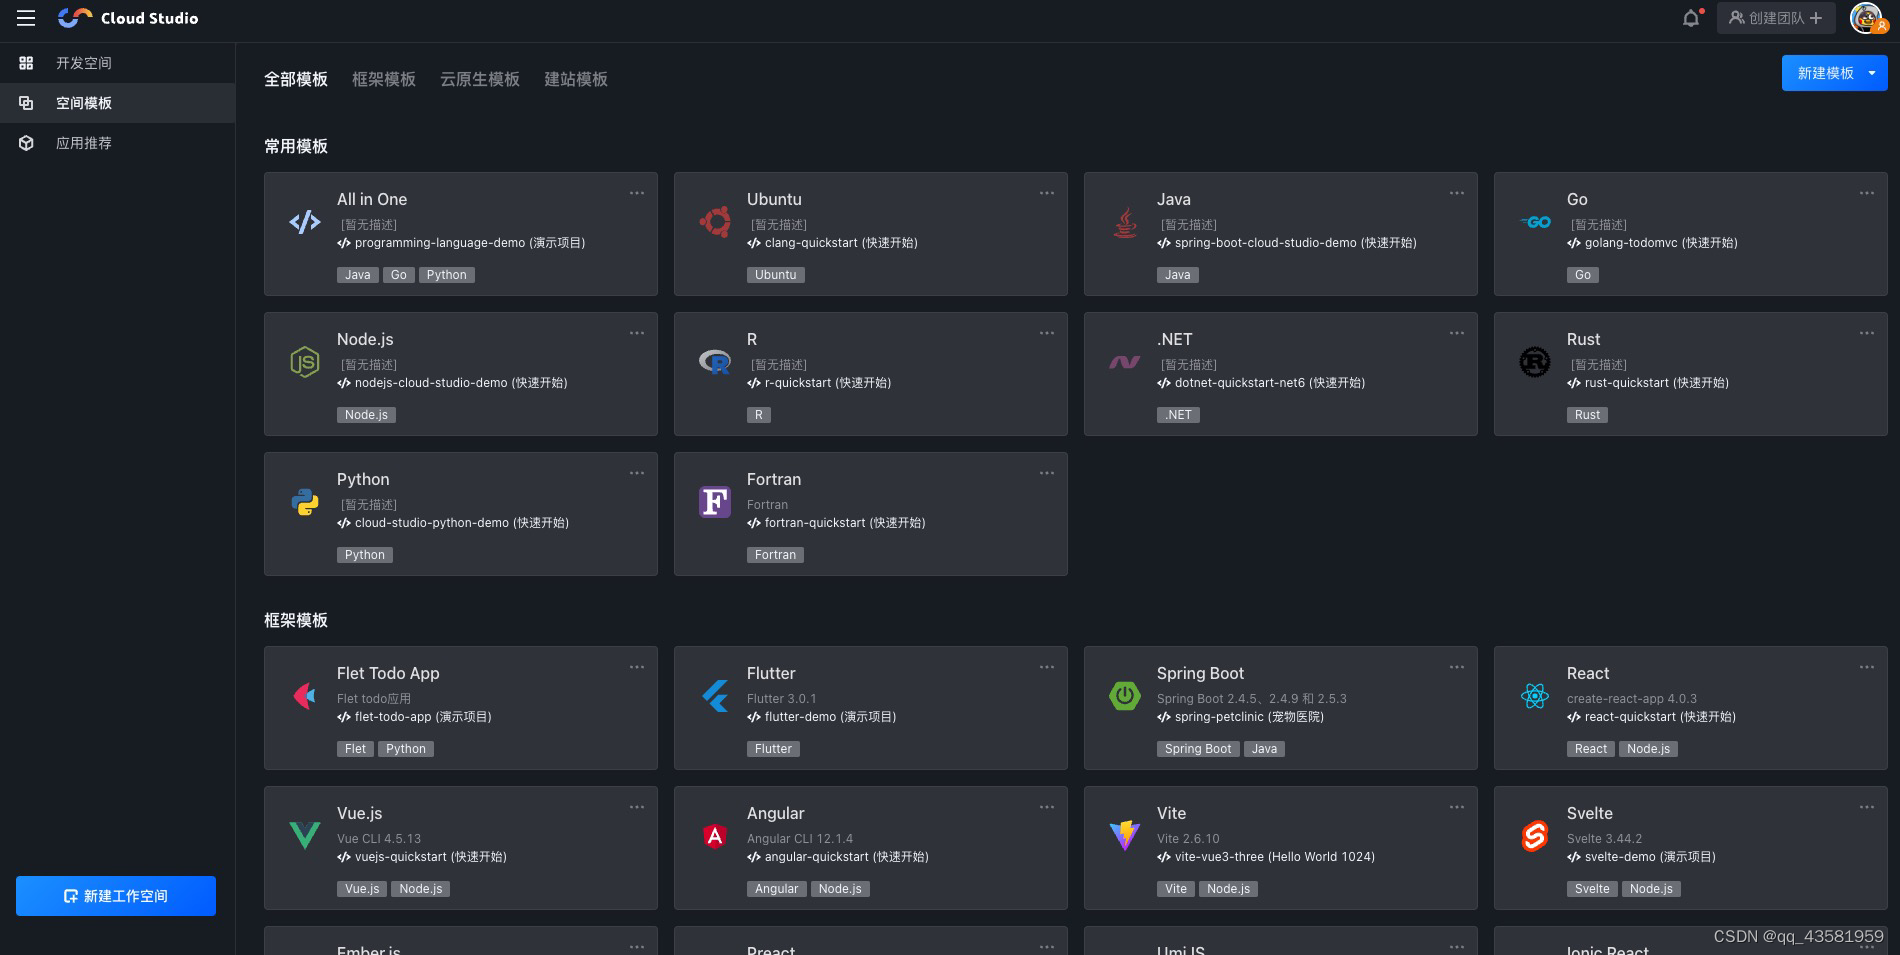Switch to the 云原生模板 tab
This screenshot has width=1900, height=955.
(x=480, y=79)
